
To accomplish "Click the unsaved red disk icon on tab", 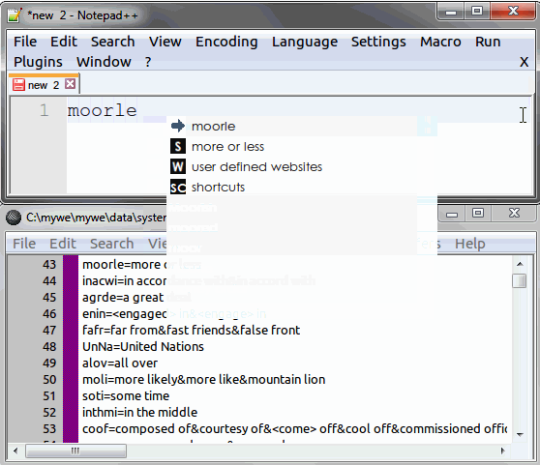I will [19, 85].
